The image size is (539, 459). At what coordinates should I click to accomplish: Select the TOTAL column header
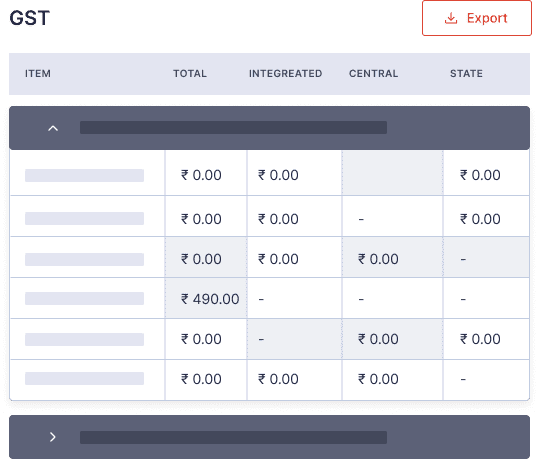tap(190, 74)
